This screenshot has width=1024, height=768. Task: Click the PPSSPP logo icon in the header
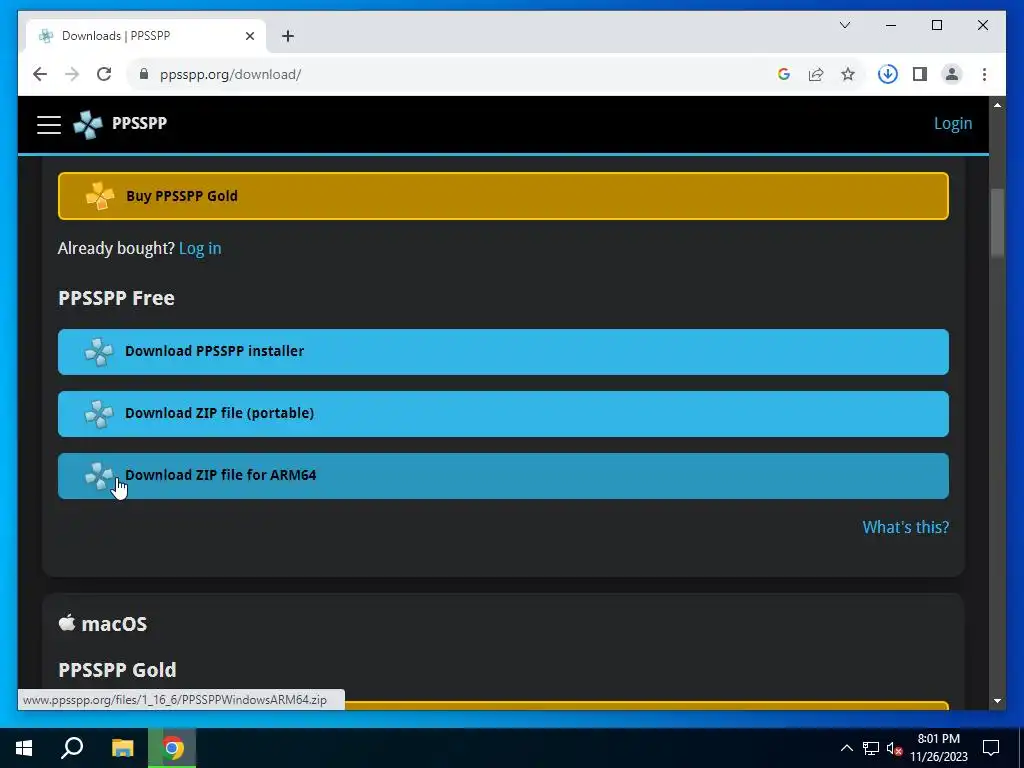point(88,124)
